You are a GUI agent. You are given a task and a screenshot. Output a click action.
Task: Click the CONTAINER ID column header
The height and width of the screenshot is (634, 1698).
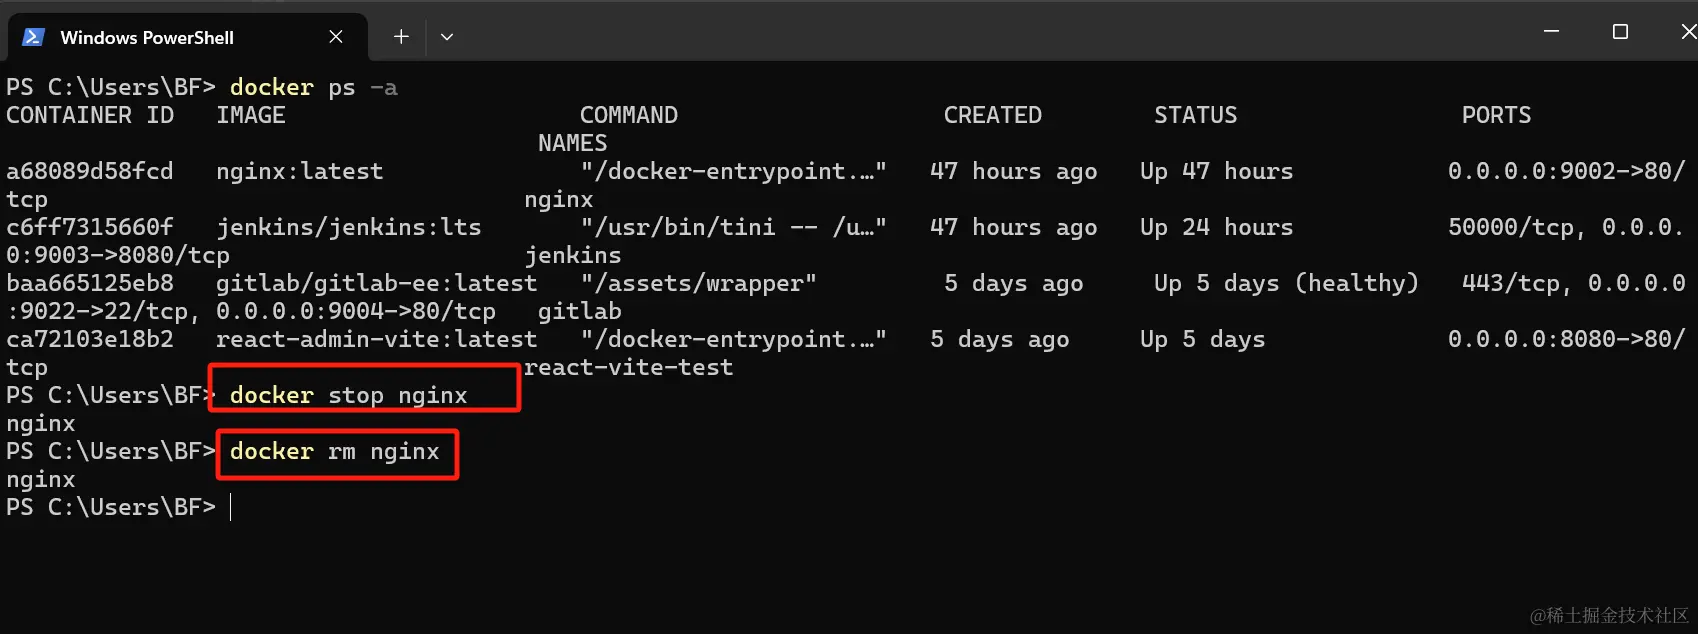click(x=90, y=115)
